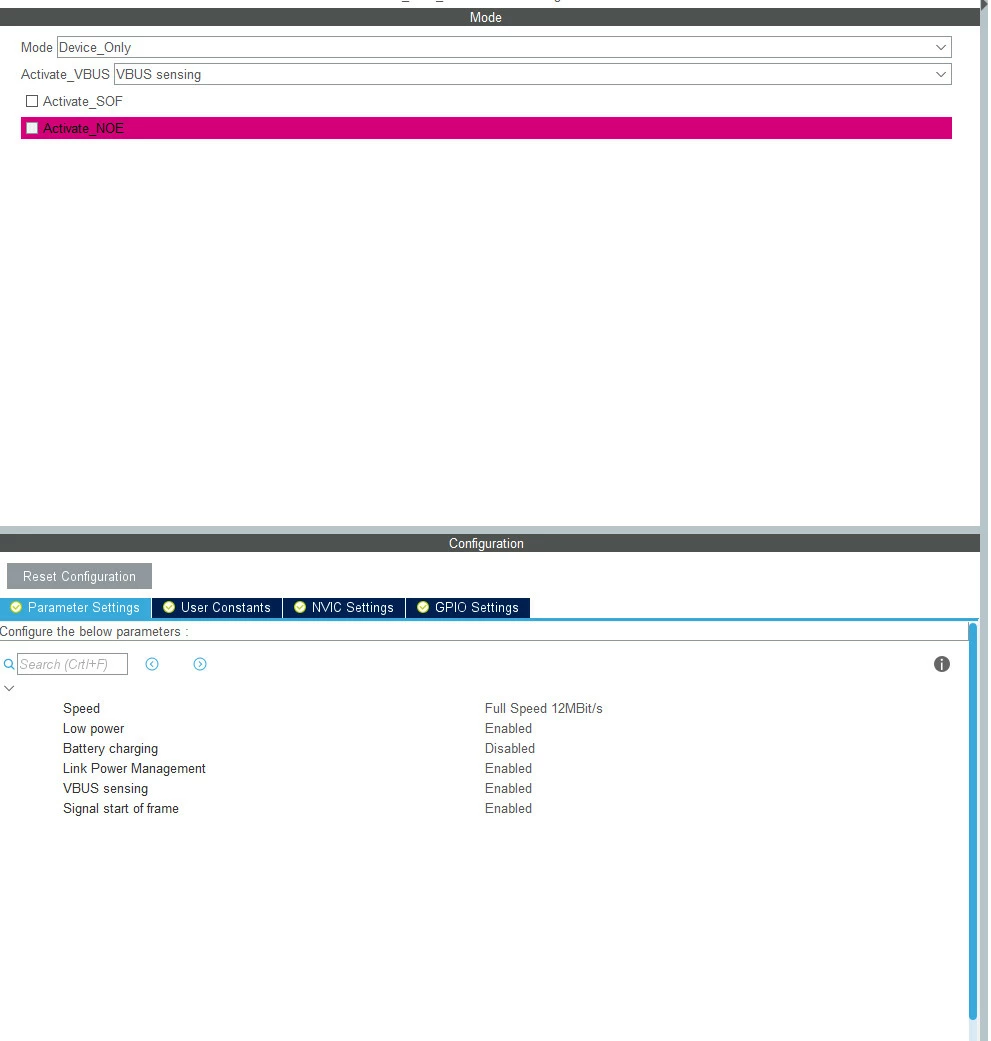Open the User Constants tab
Viewport: 991px width, 1041px height.
click(x=217, y=607)
